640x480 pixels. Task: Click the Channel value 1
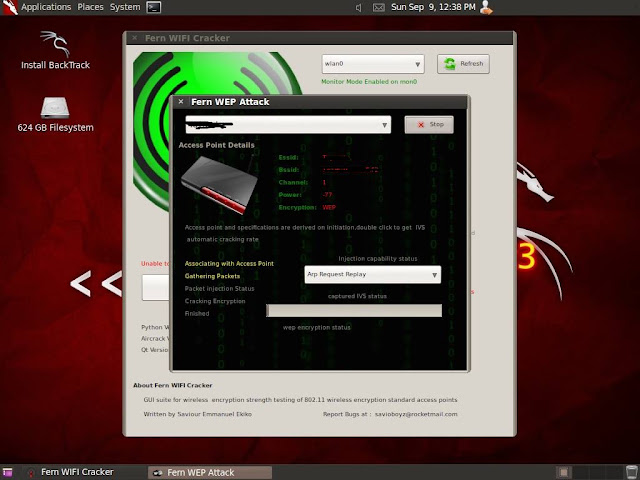tap(324, 182)
